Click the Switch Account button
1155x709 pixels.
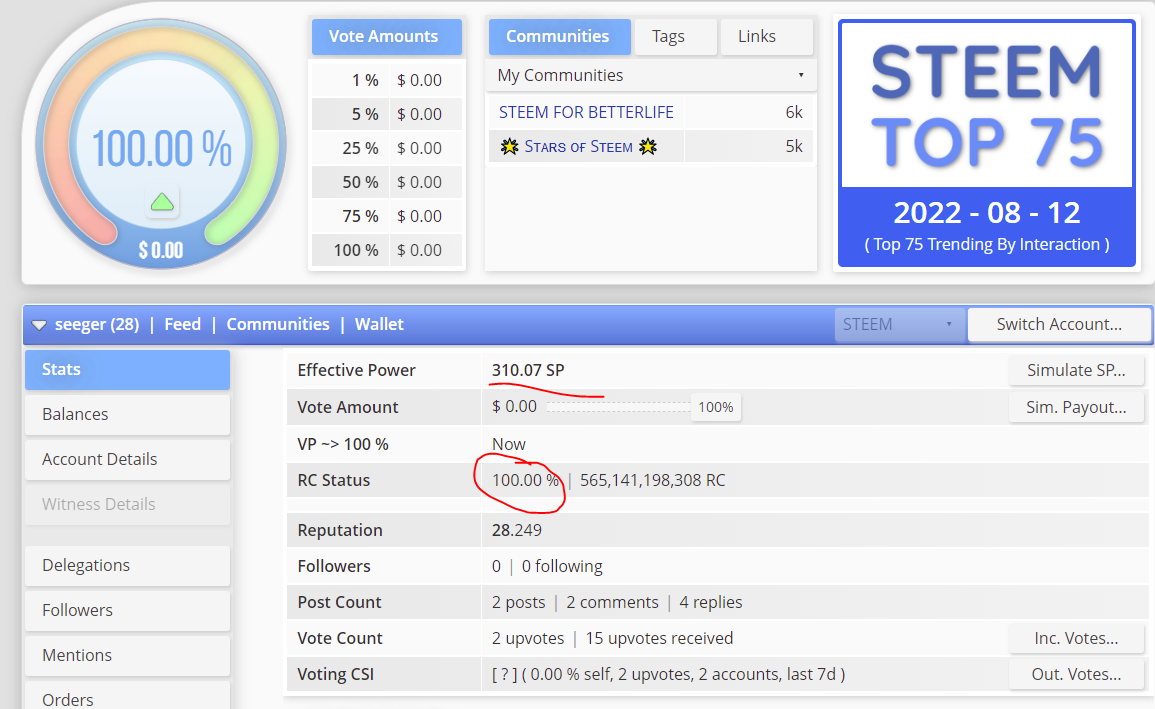1059,325
